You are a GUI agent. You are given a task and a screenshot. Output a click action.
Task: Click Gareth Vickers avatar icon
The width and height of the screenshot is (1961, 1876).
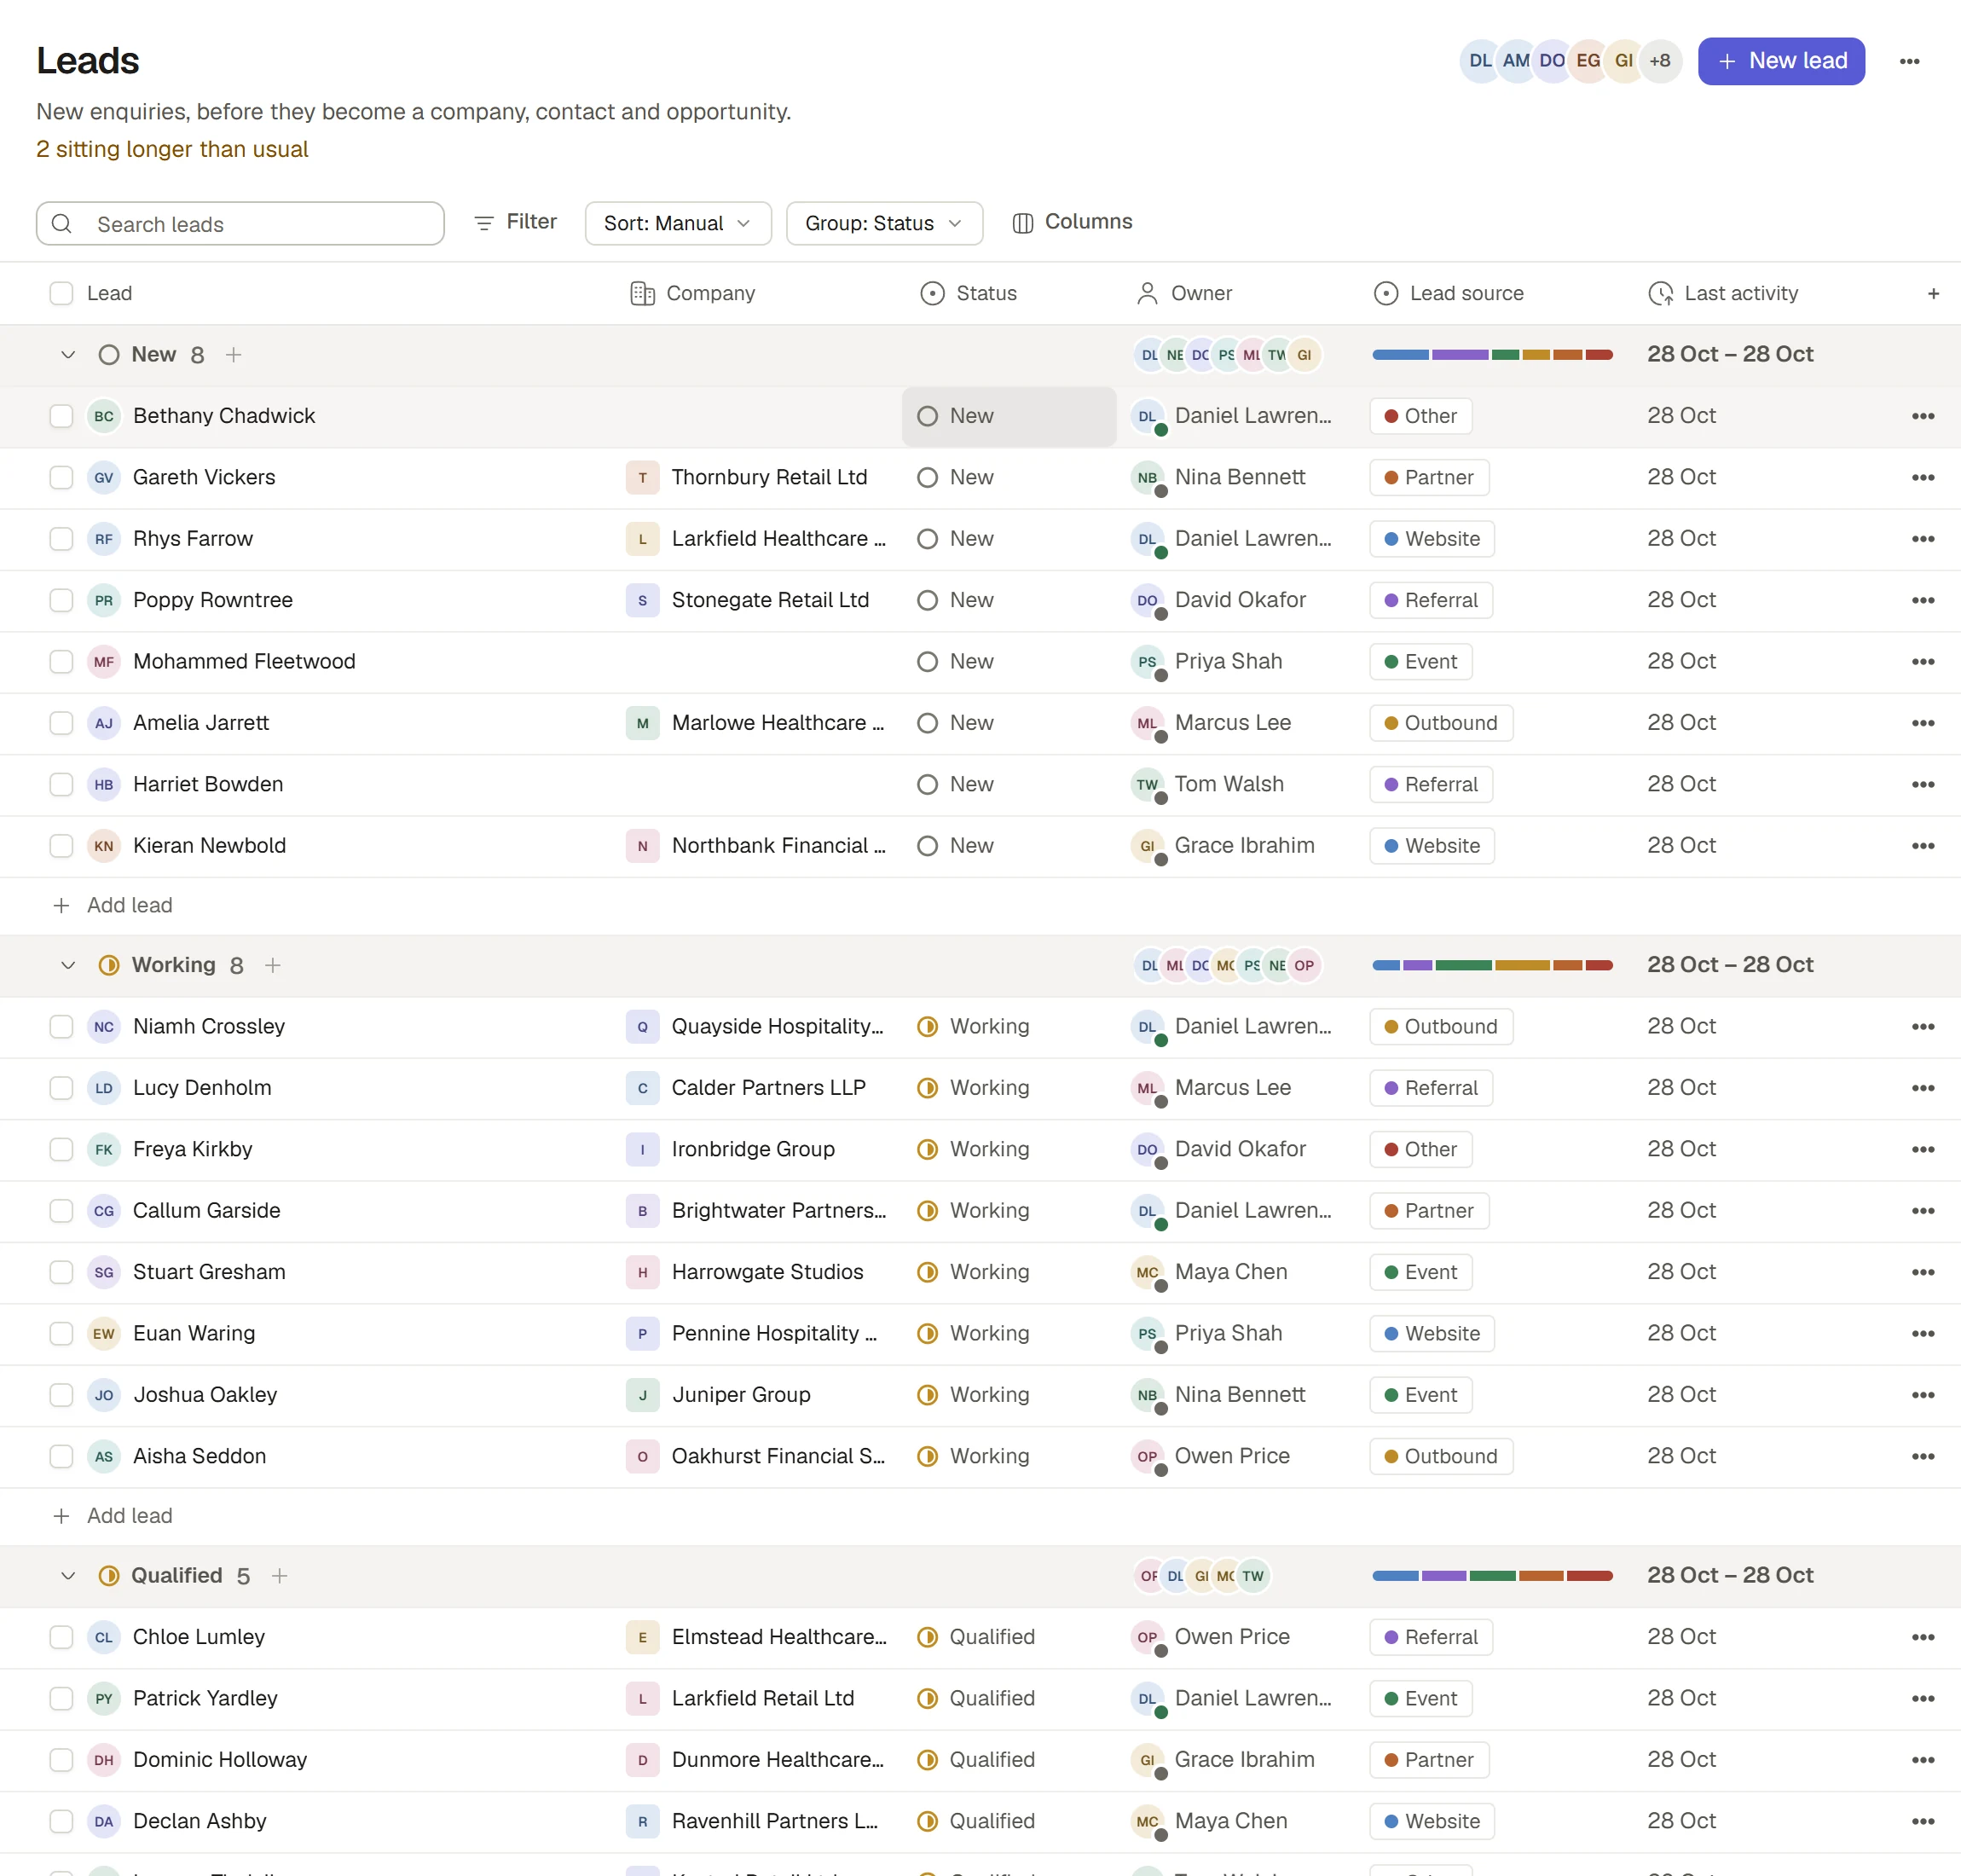(x=104, y=478)
